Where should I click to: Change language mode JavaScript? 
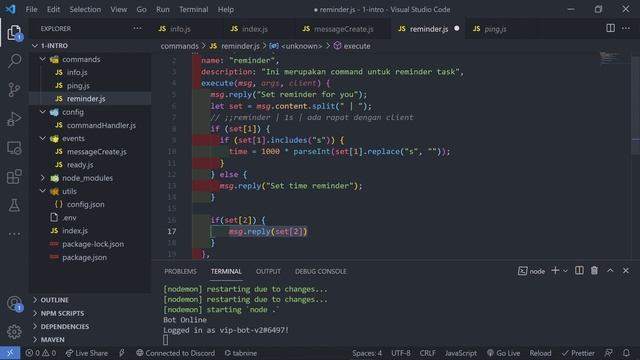(460, 353)
